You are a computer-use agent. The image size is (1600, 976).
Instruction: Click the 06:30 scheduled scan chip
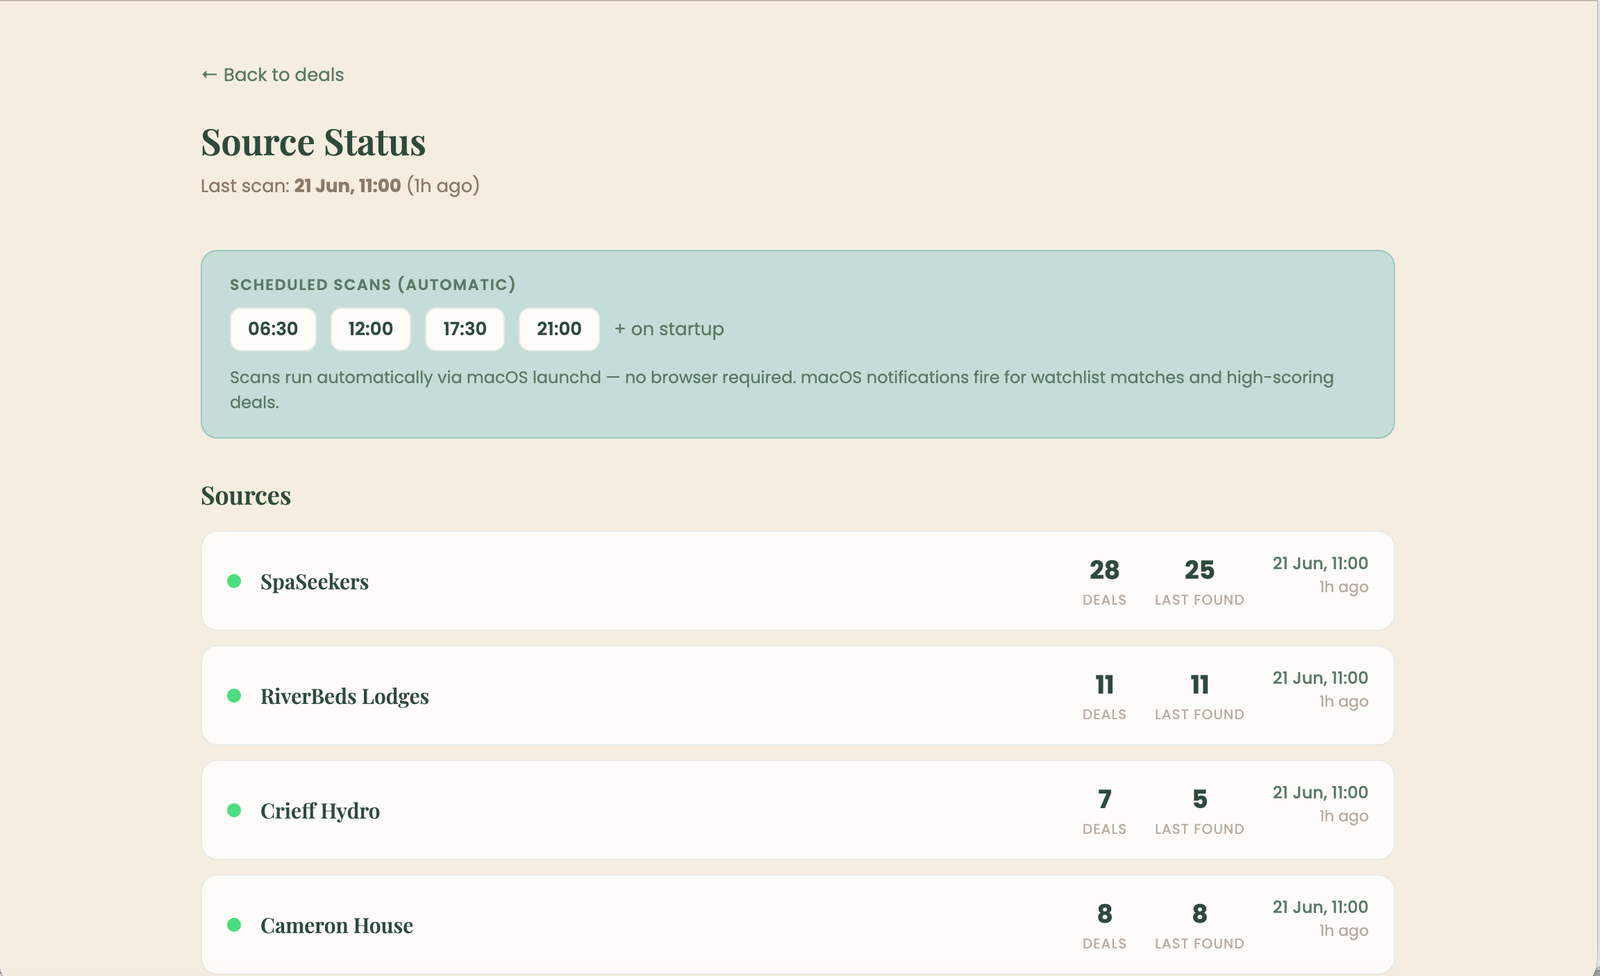pos(273,329)
